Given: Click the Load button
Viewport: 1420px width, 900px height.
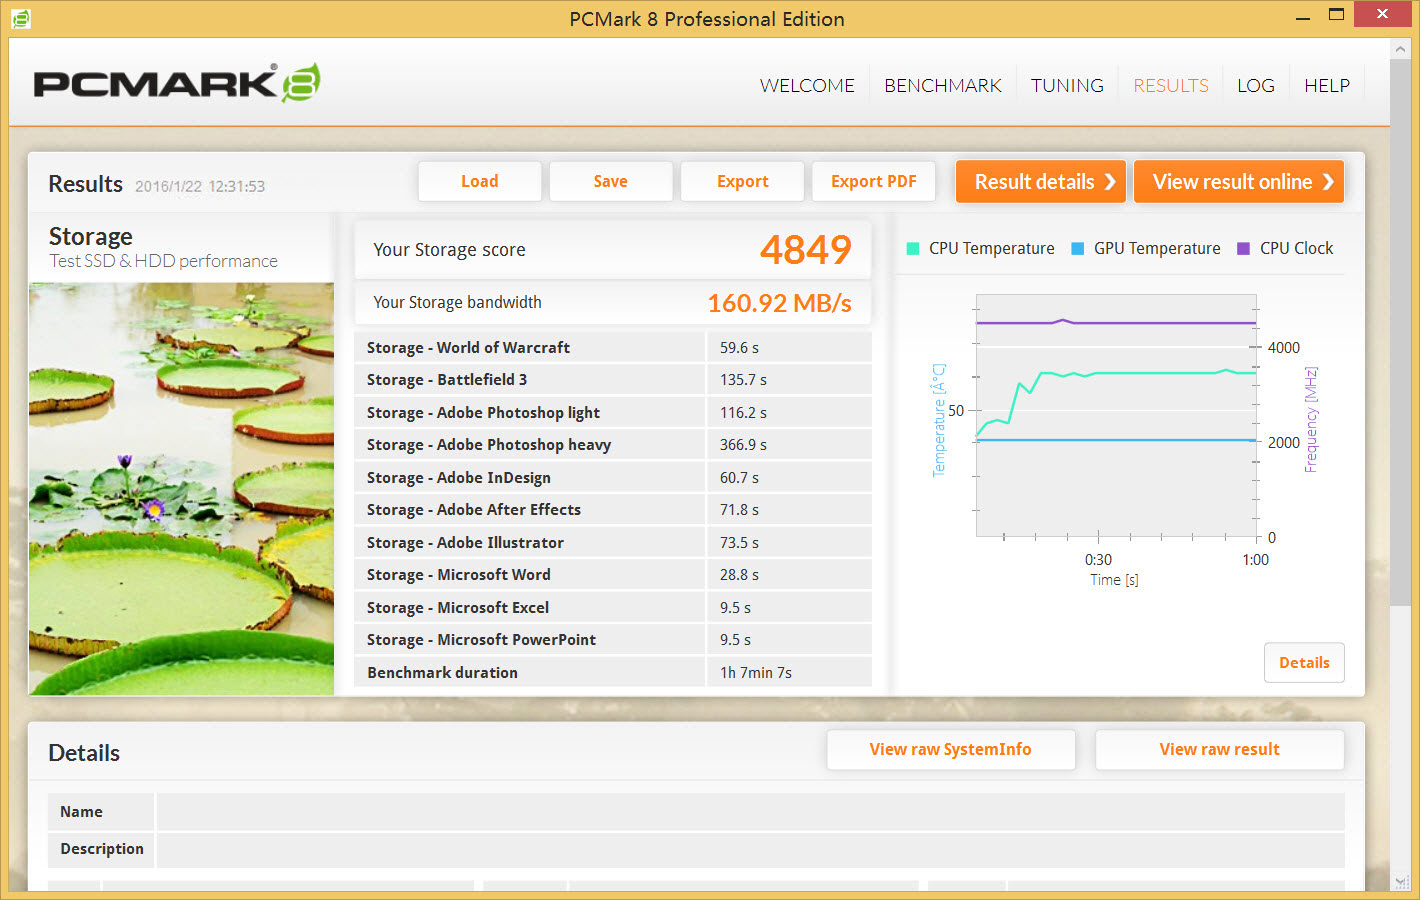Looking at the screenshot, I should tap(479, 182).
